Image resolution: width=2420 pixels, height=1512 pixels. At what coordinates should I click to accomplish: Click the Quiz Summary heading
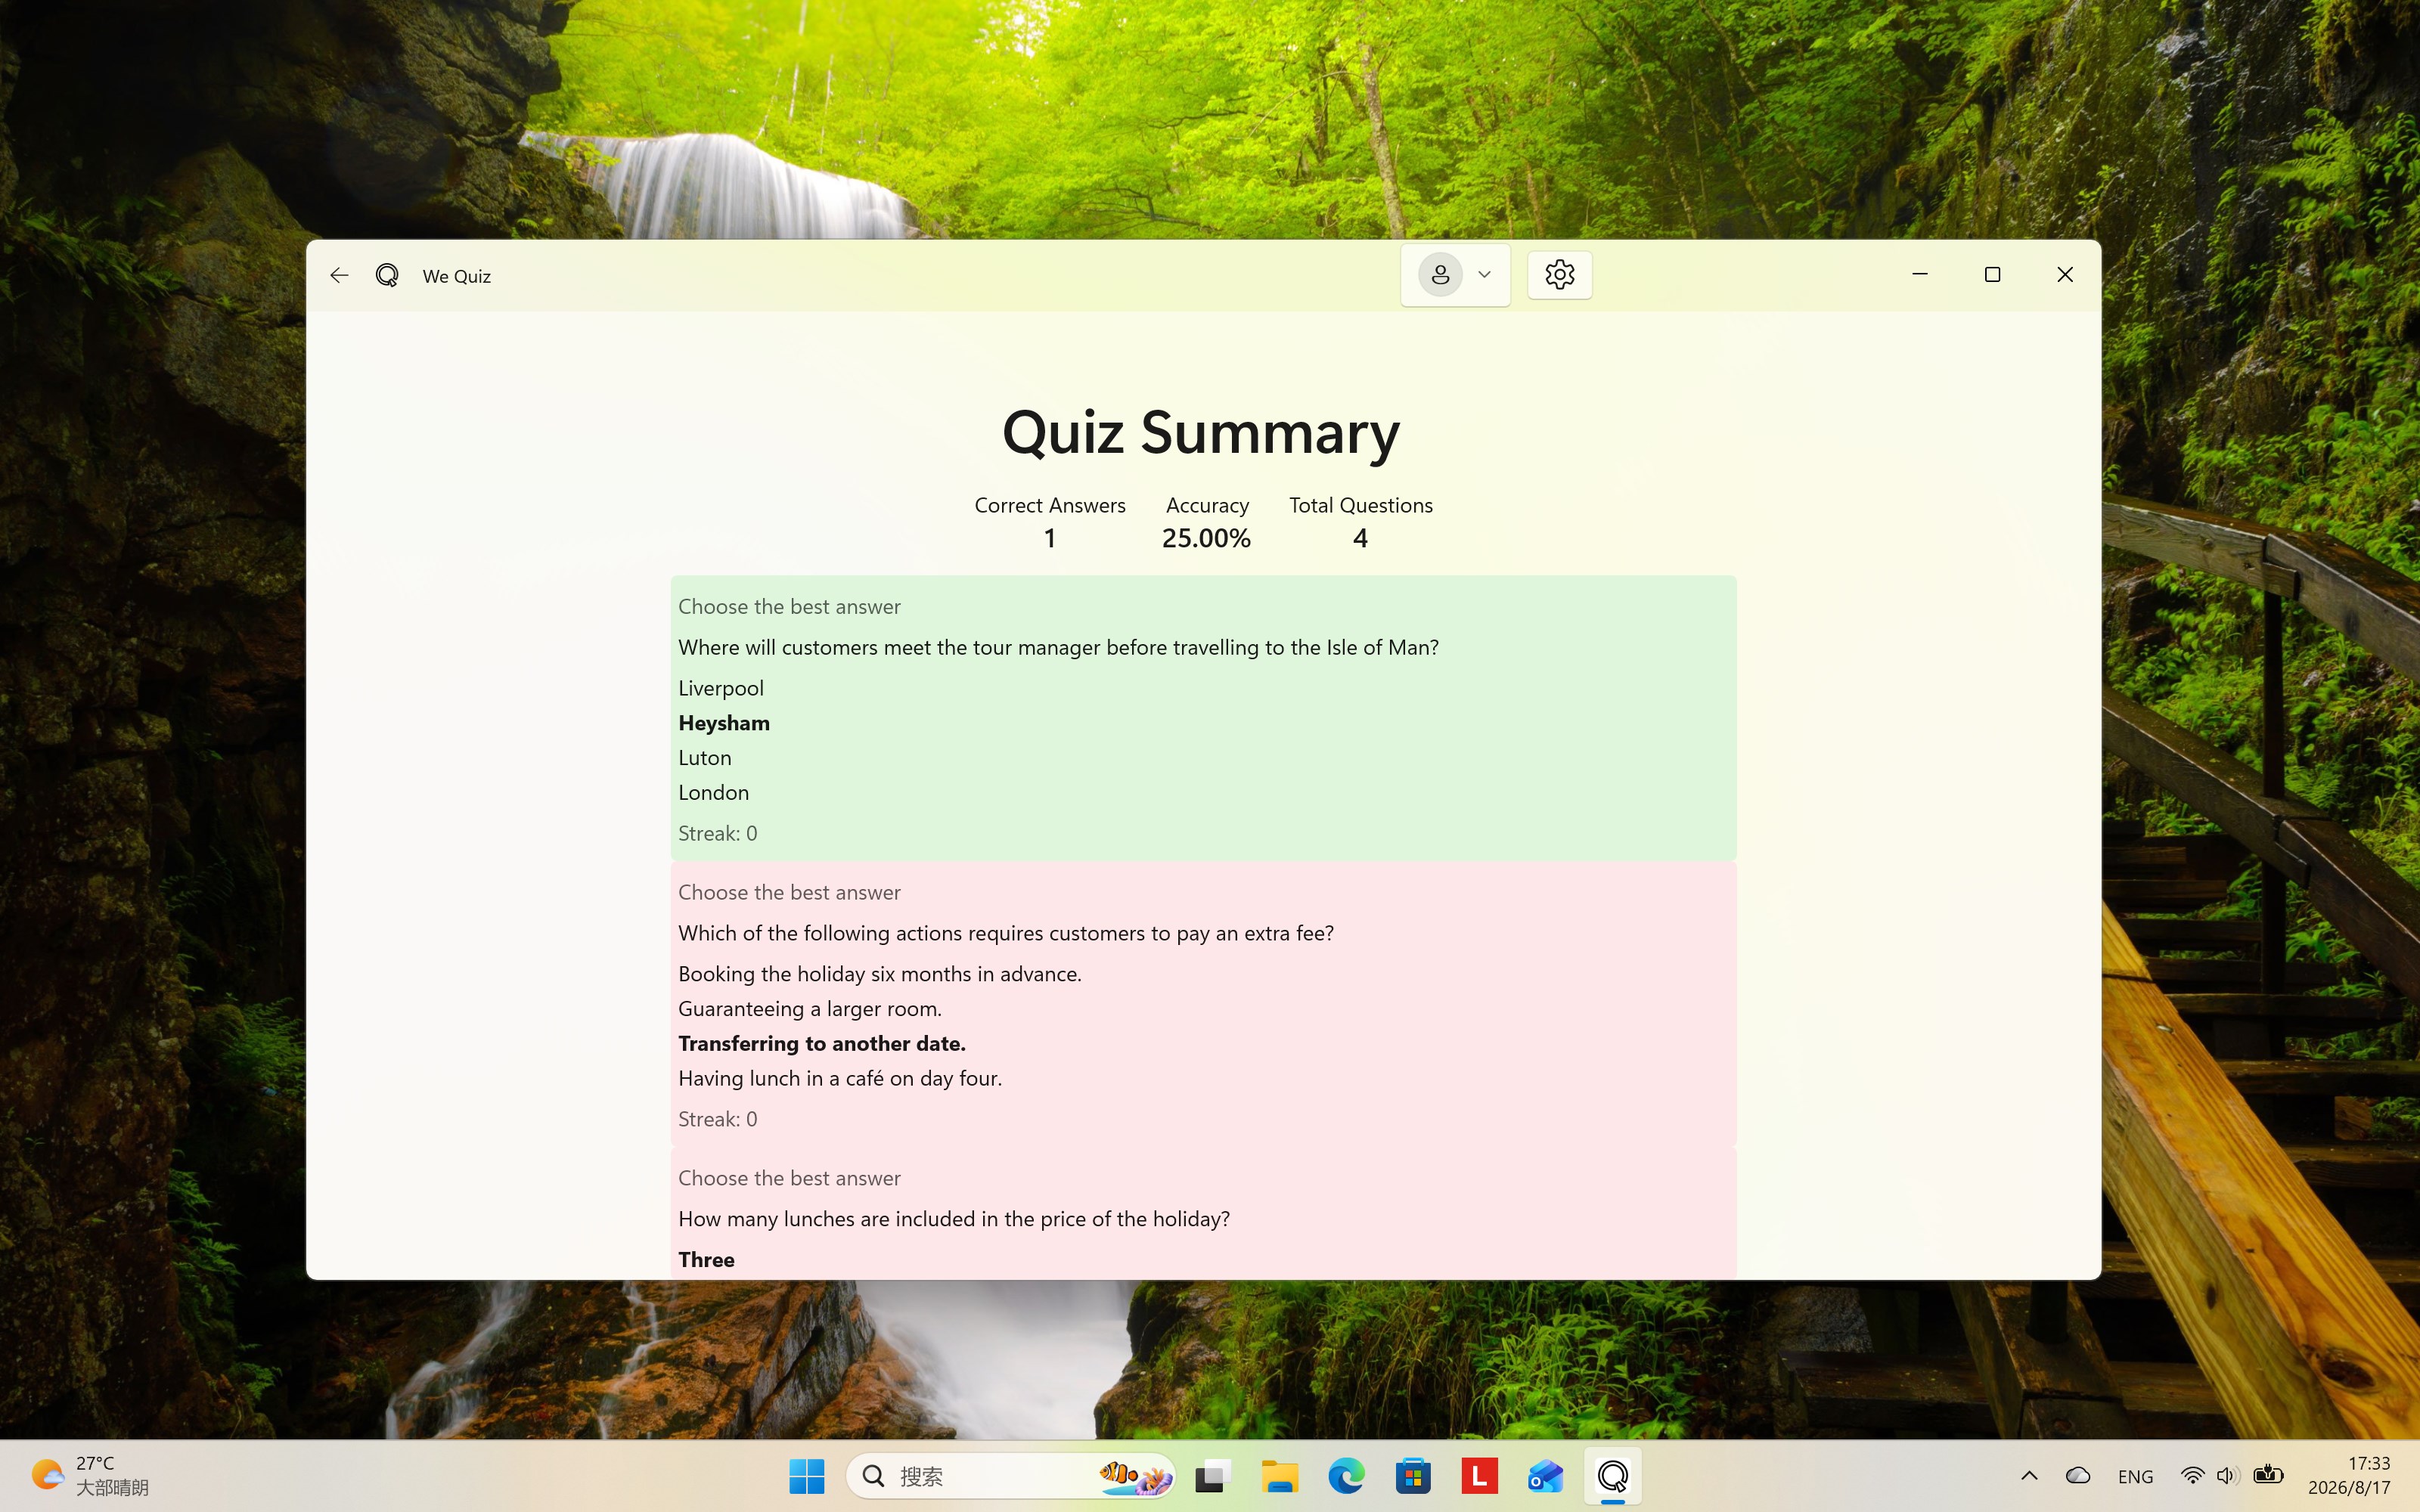point(1201,433)
